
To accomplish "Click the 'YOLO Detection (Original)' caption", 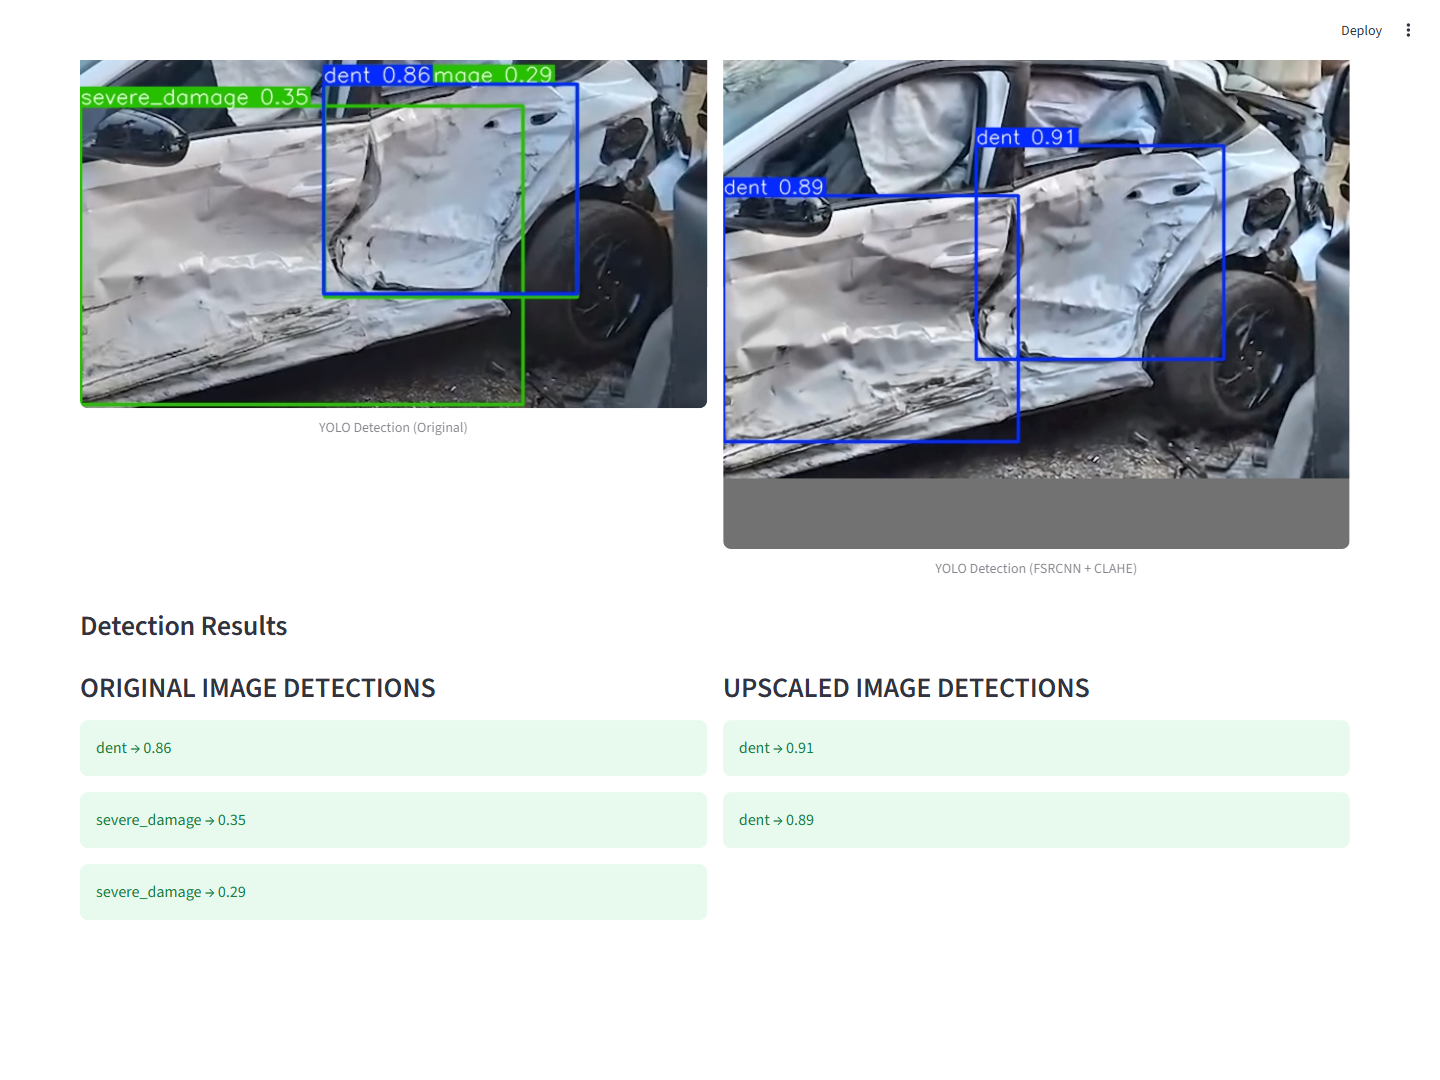I will coord(393,427).
